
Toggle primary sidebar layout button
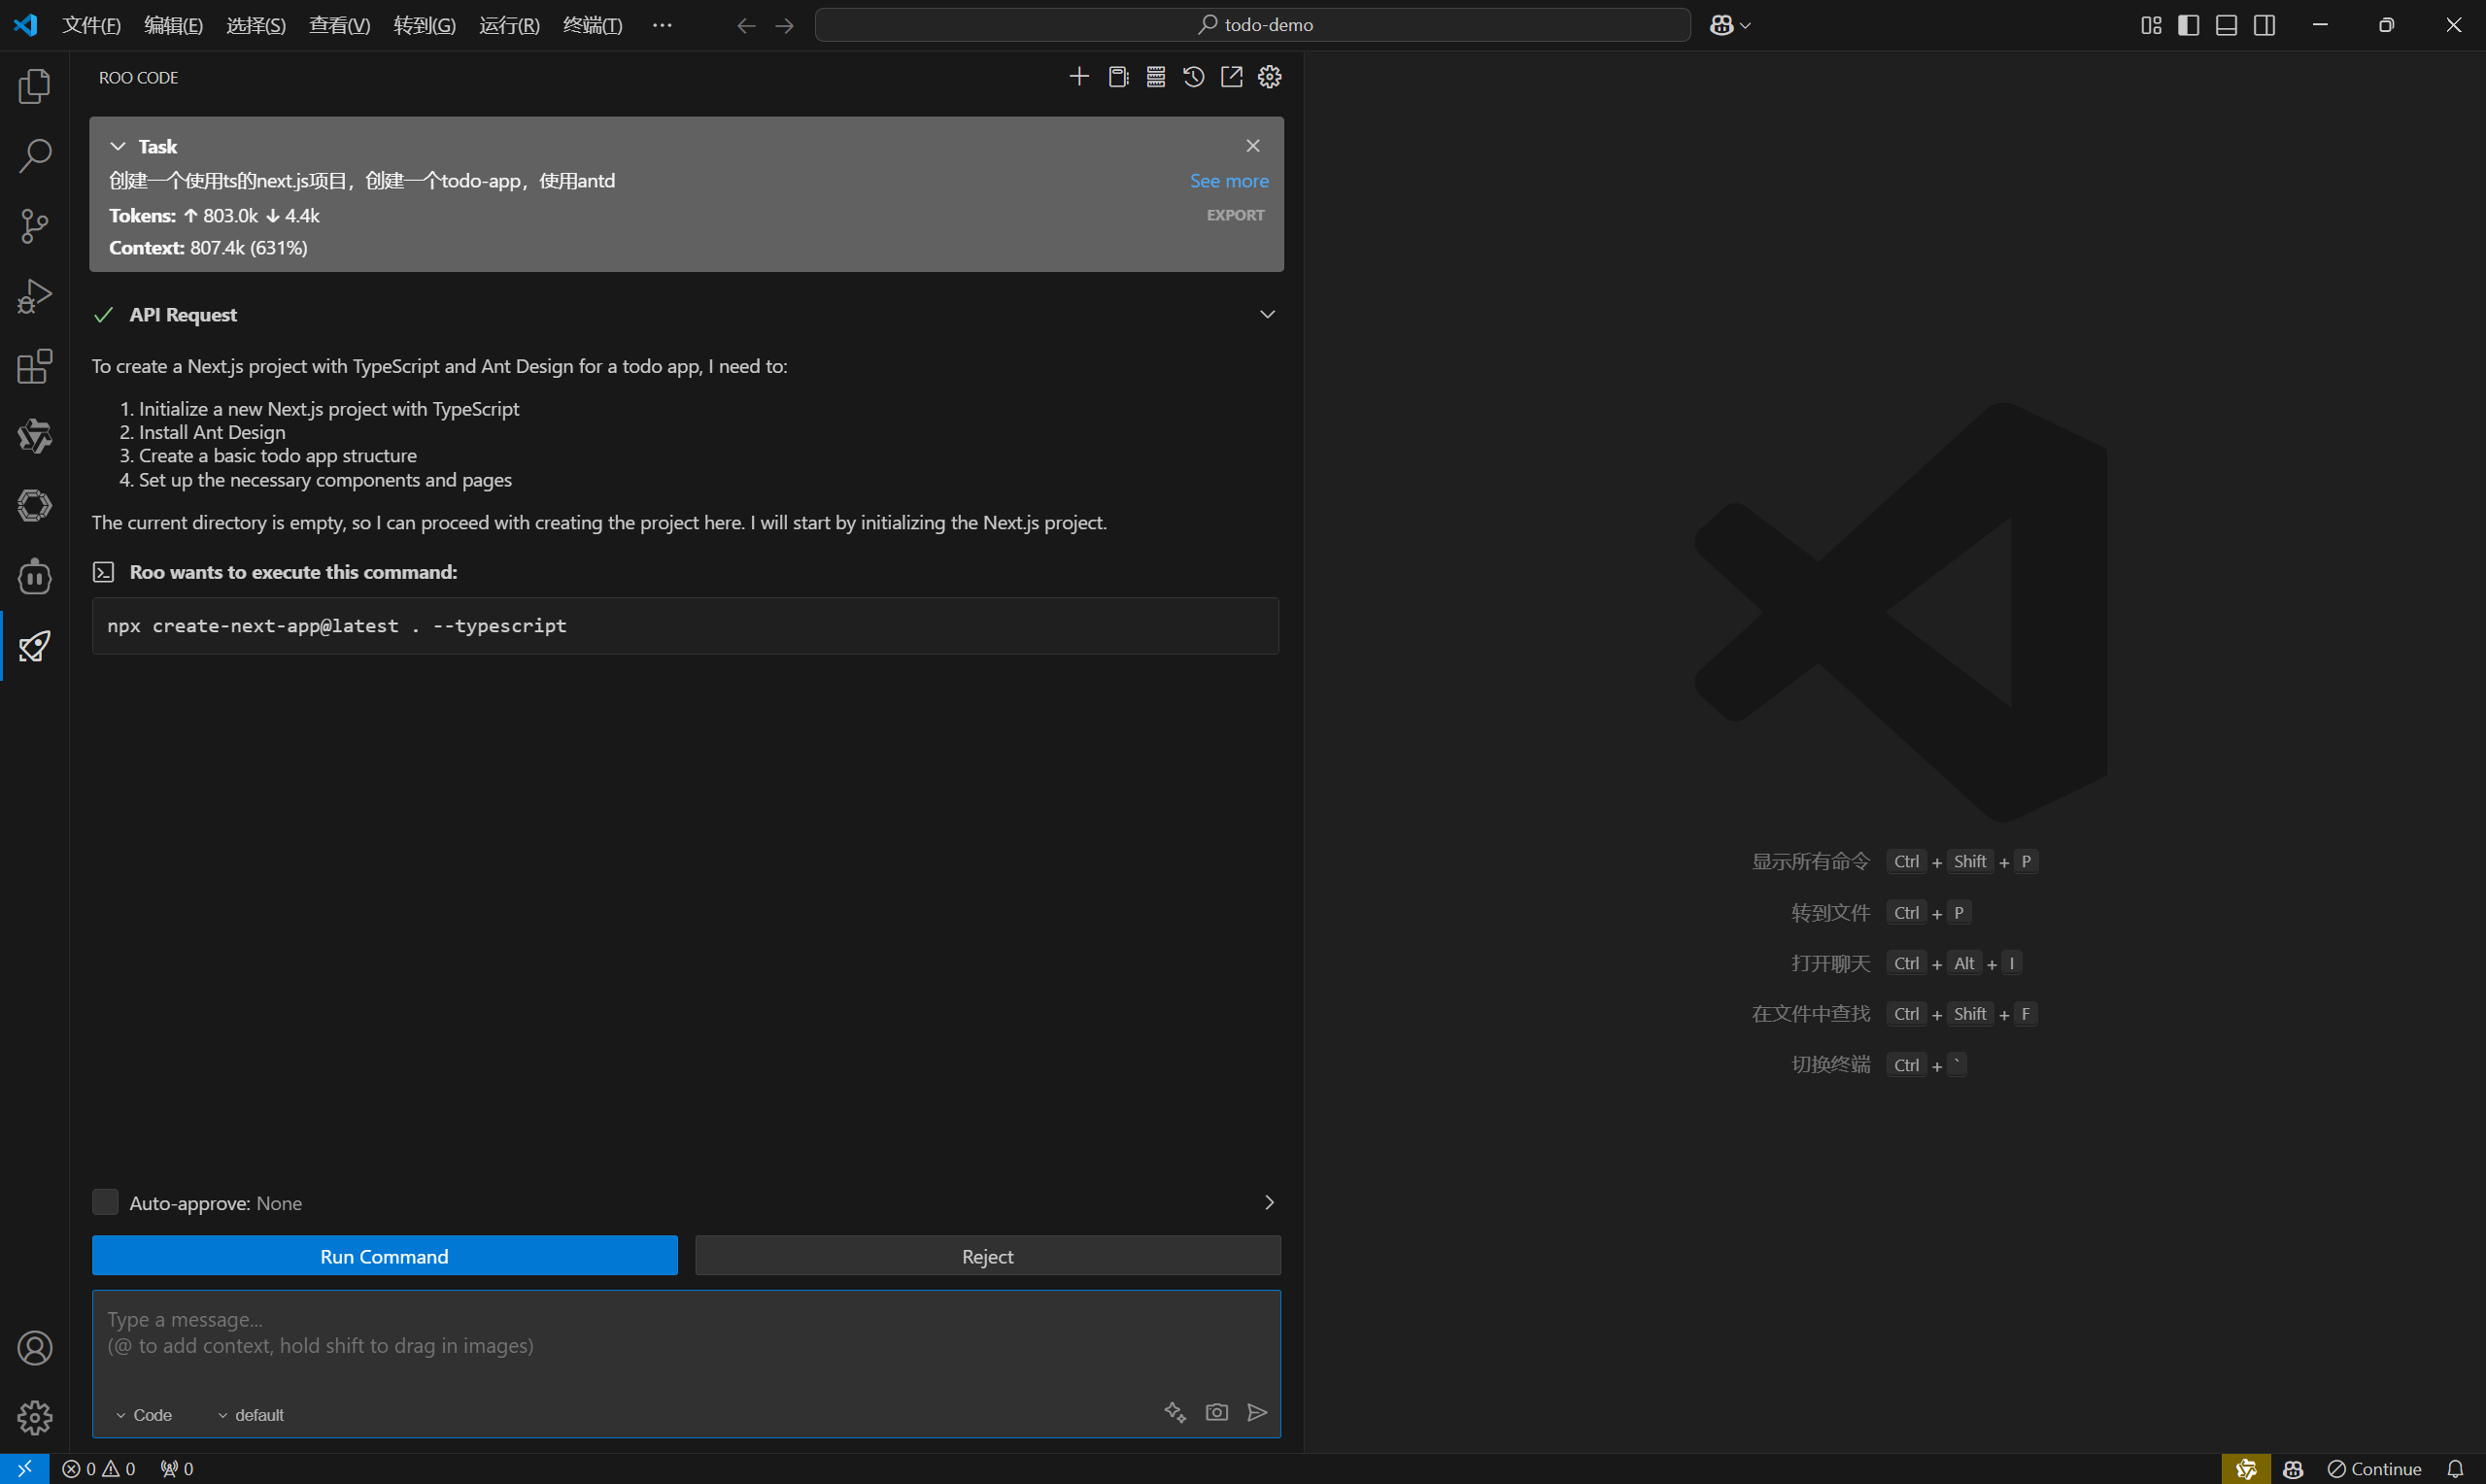[2188, 25]
